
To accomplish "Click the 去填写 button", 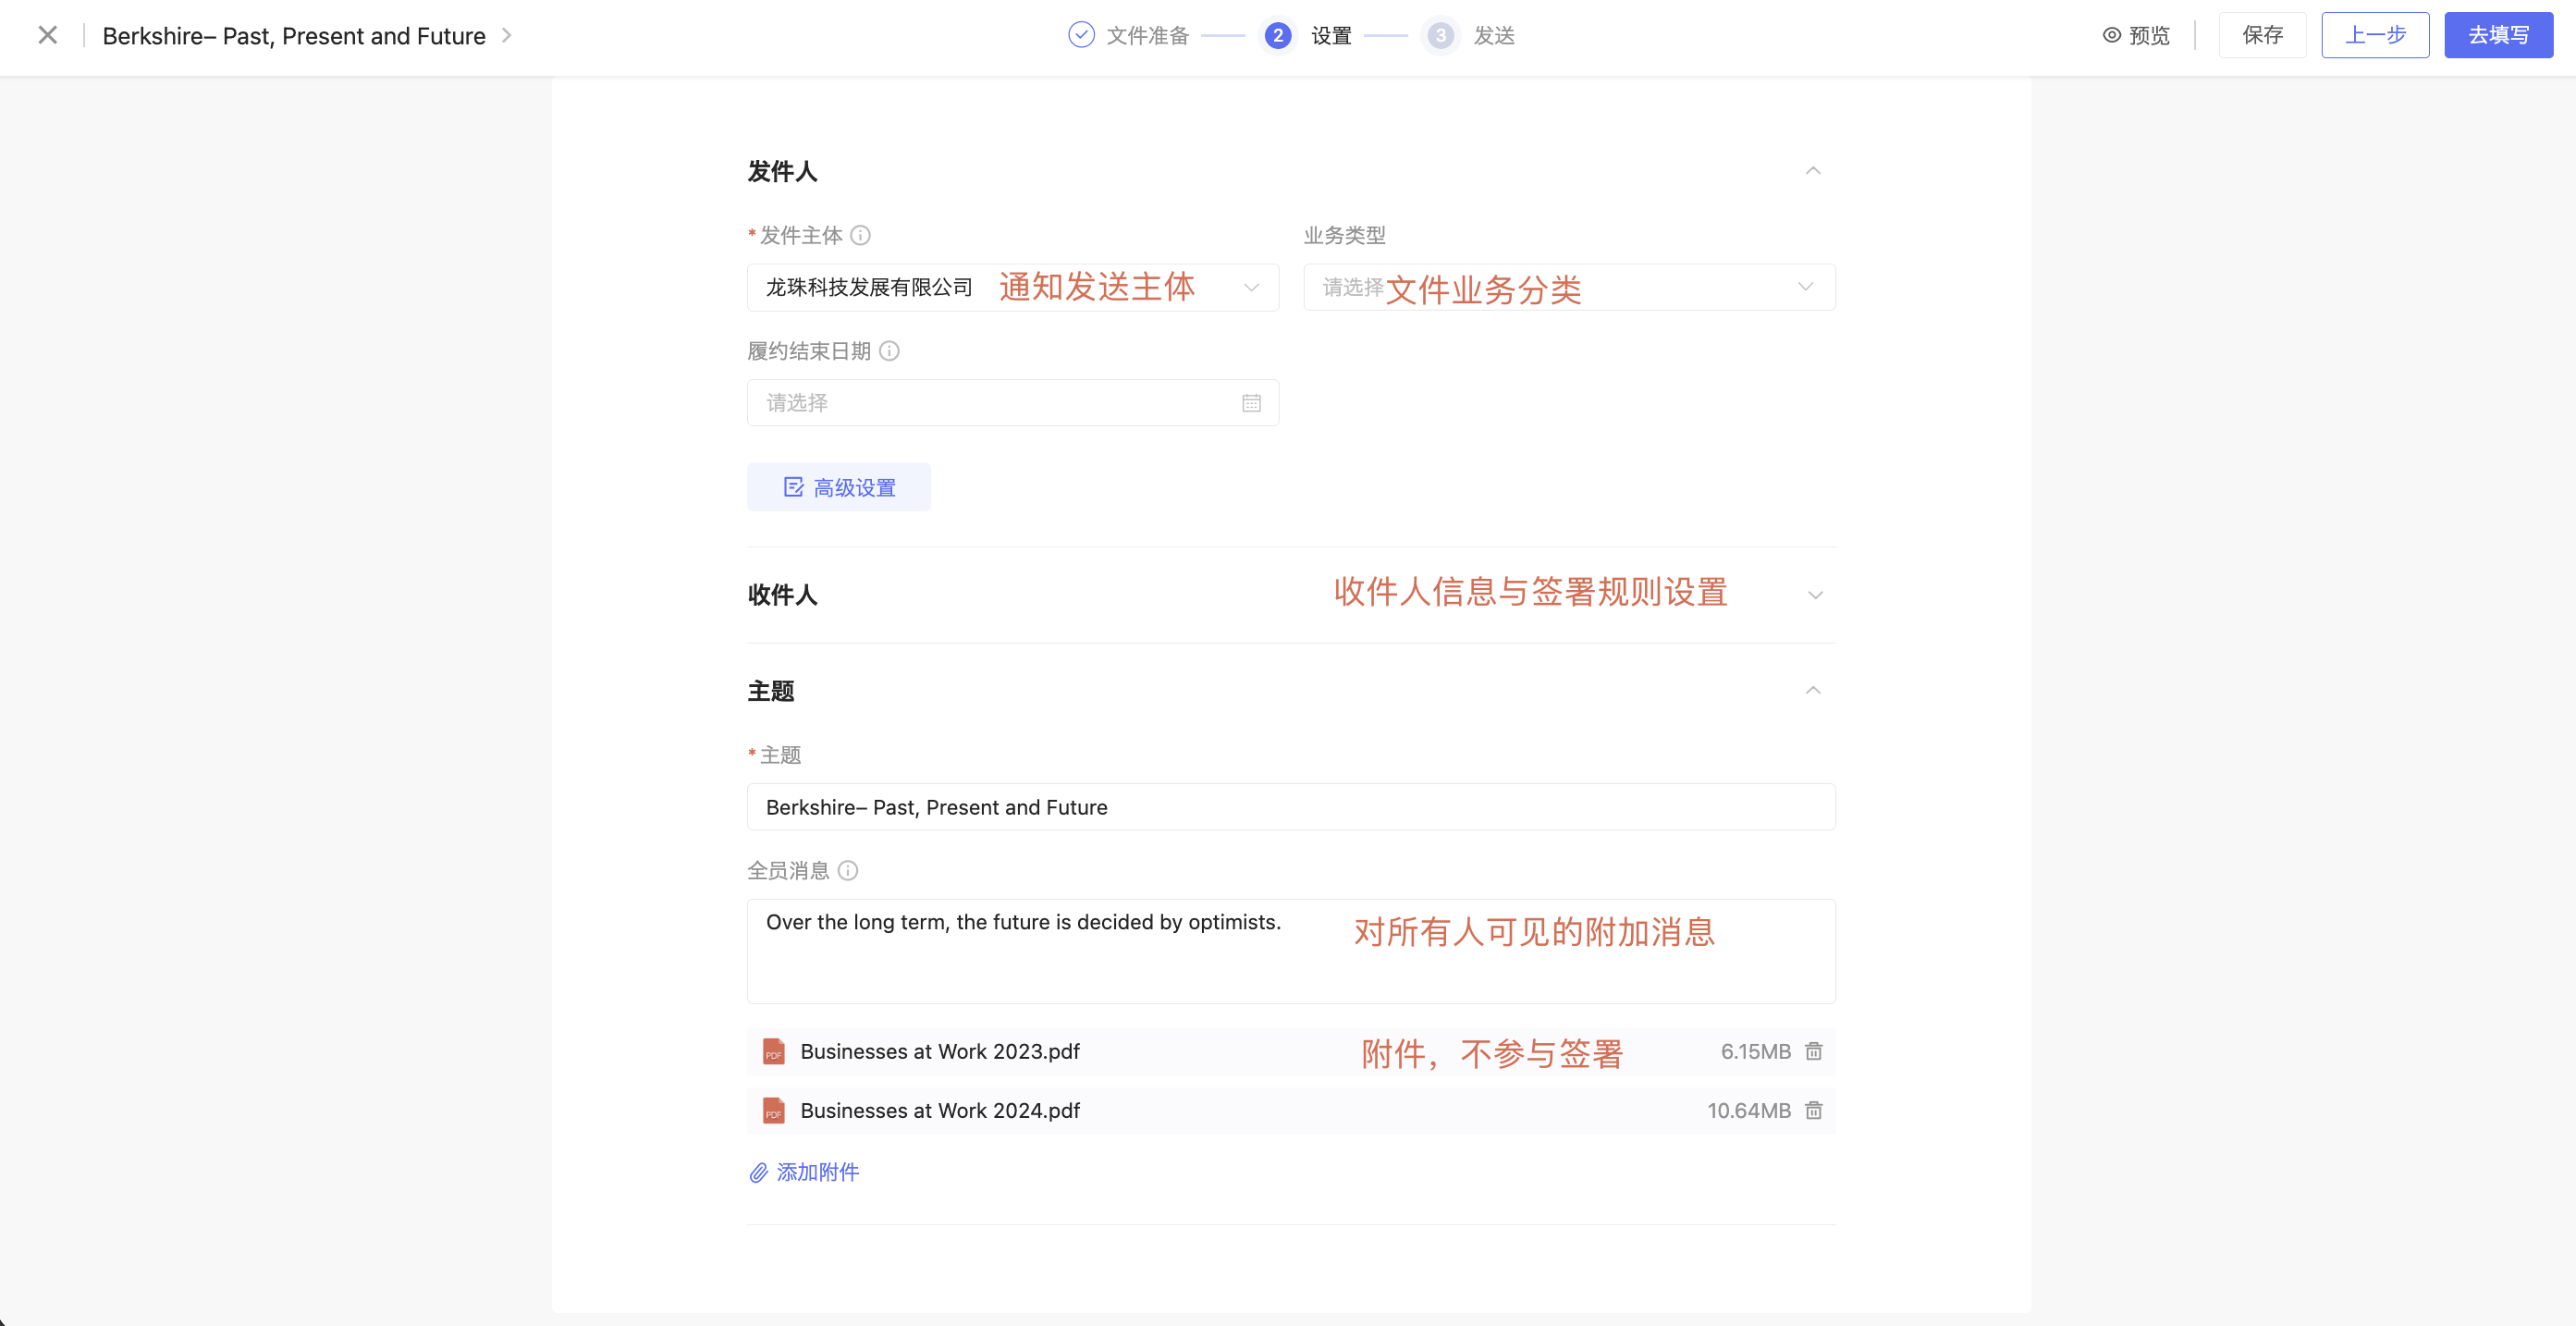I will (x=2498, y=35).
